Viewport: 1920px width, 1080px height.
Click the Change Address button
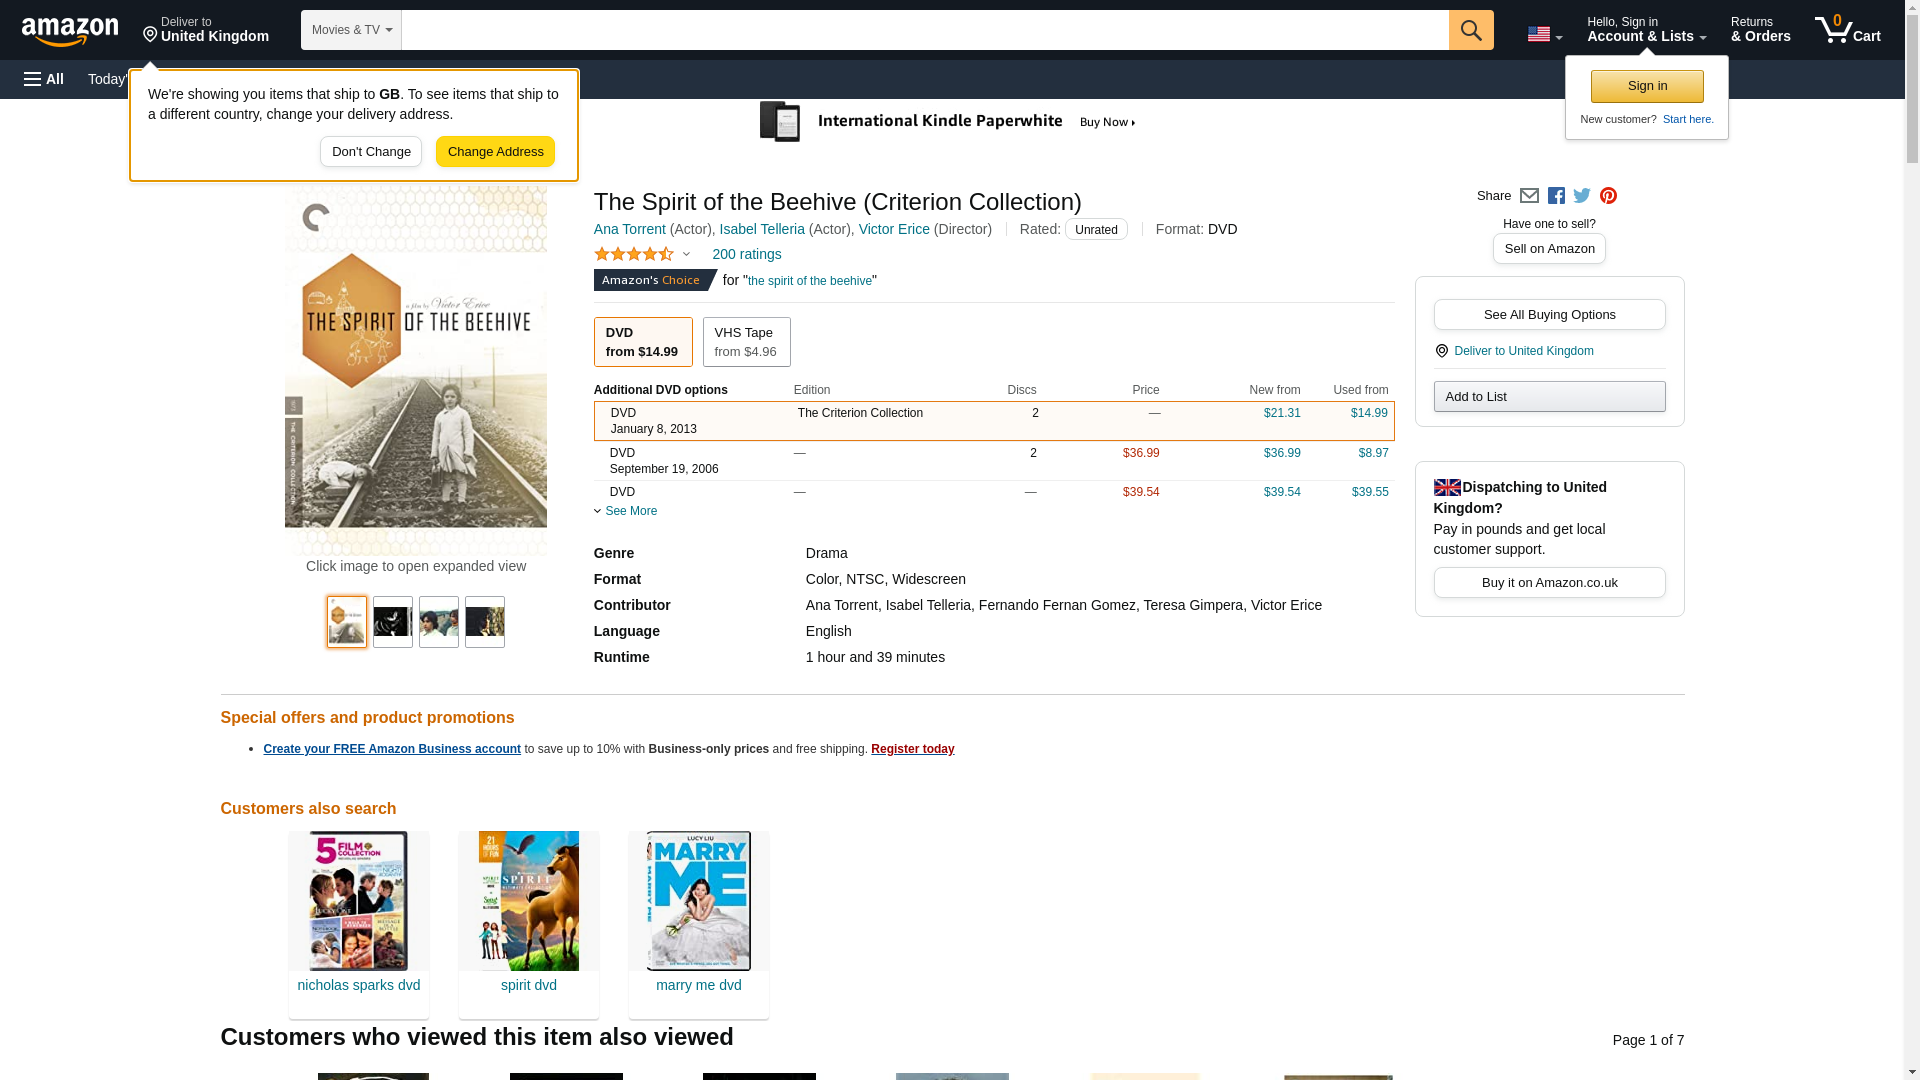495,152
